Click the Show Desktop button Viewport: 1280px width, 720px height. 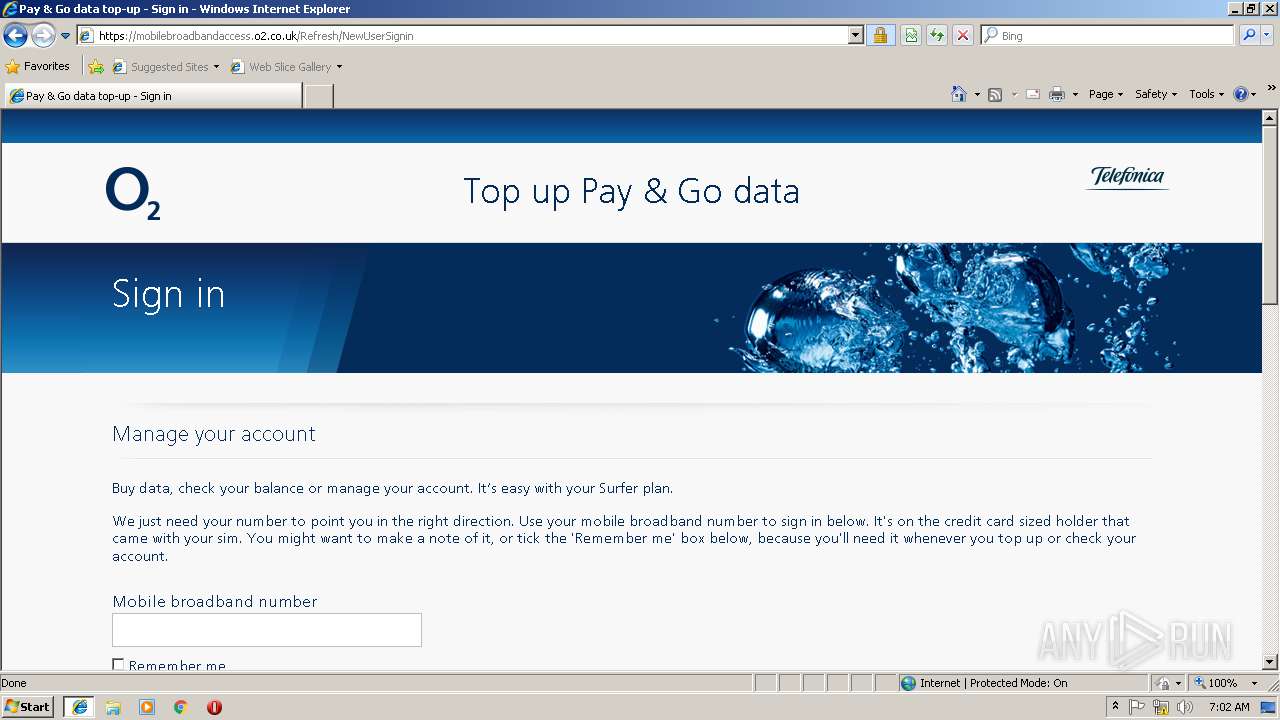(x=1270, y=707)
